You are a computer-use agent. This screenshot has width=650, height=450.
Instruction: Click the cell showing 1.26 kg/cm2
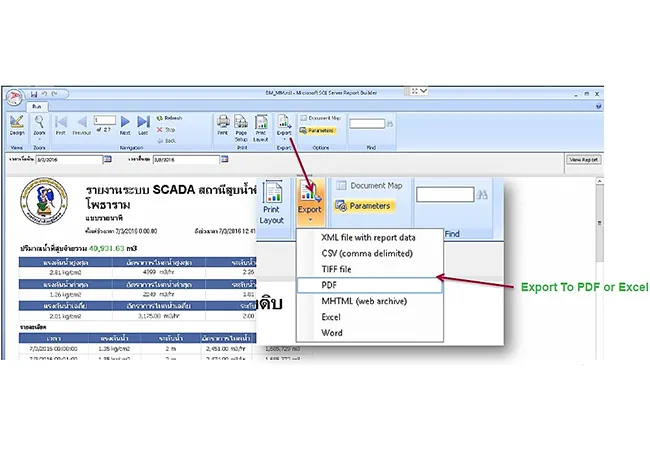pos(65,295)
